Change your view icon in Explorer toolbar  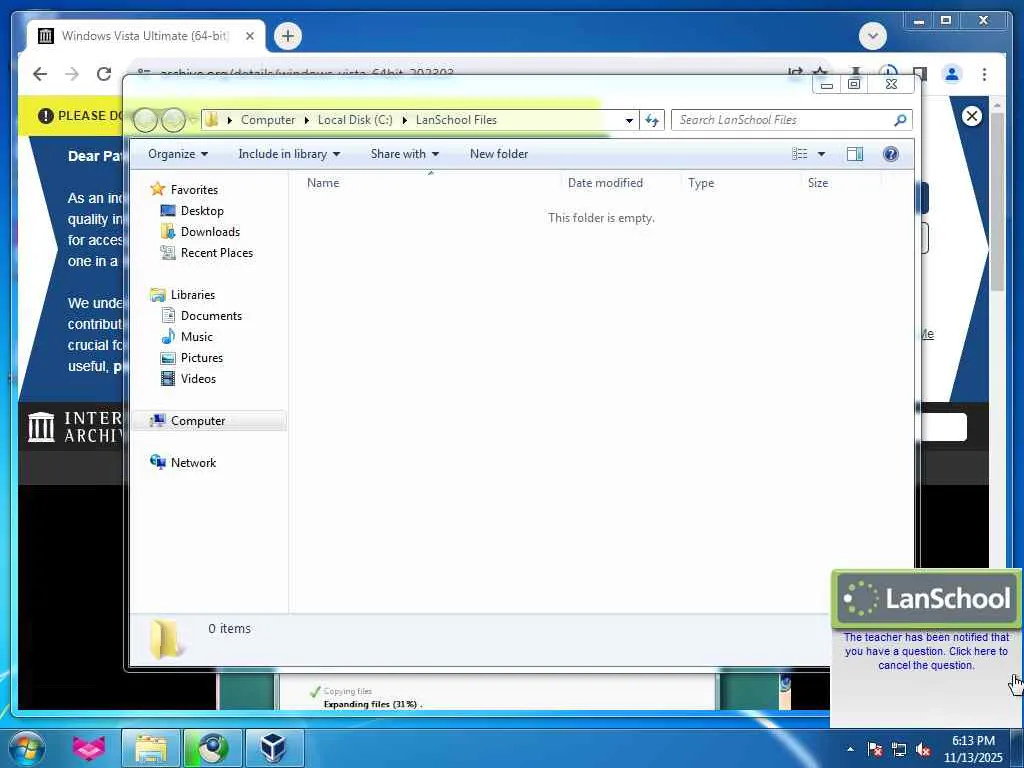(799, 154)
